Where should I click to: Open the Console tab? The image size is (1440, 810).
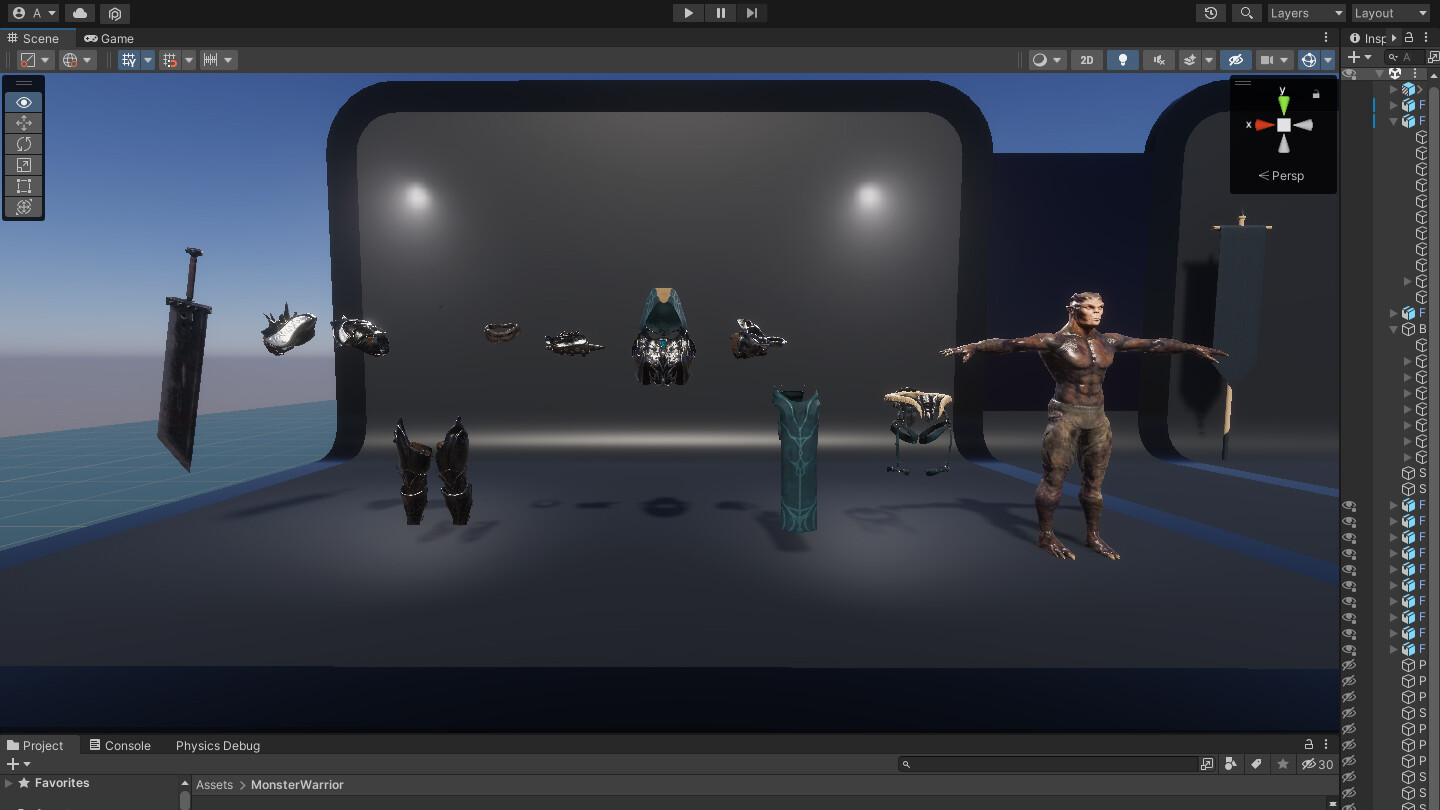pos(120,745)
